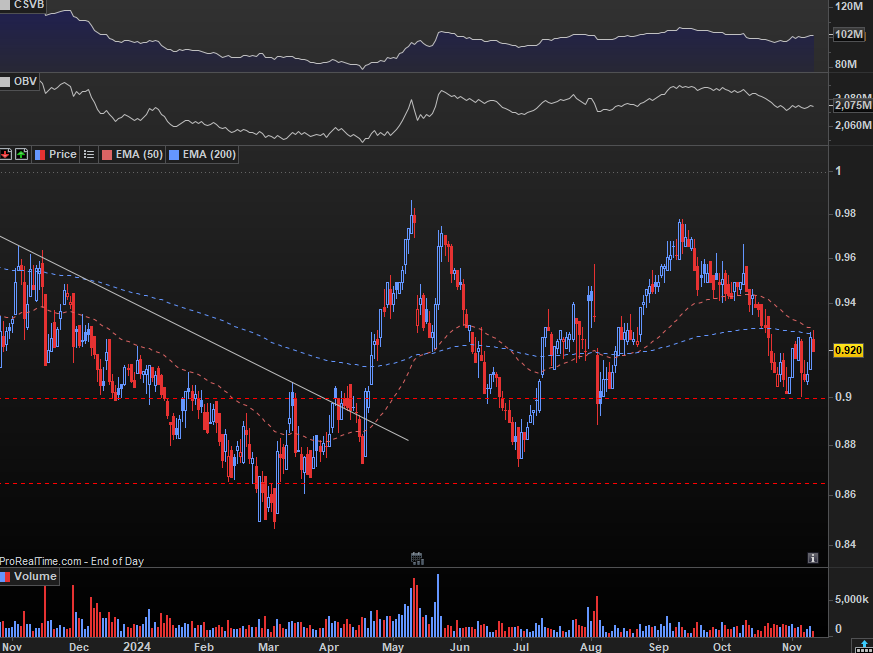
Task: Click the Price candlestick color icon
Action: (40, 154)
